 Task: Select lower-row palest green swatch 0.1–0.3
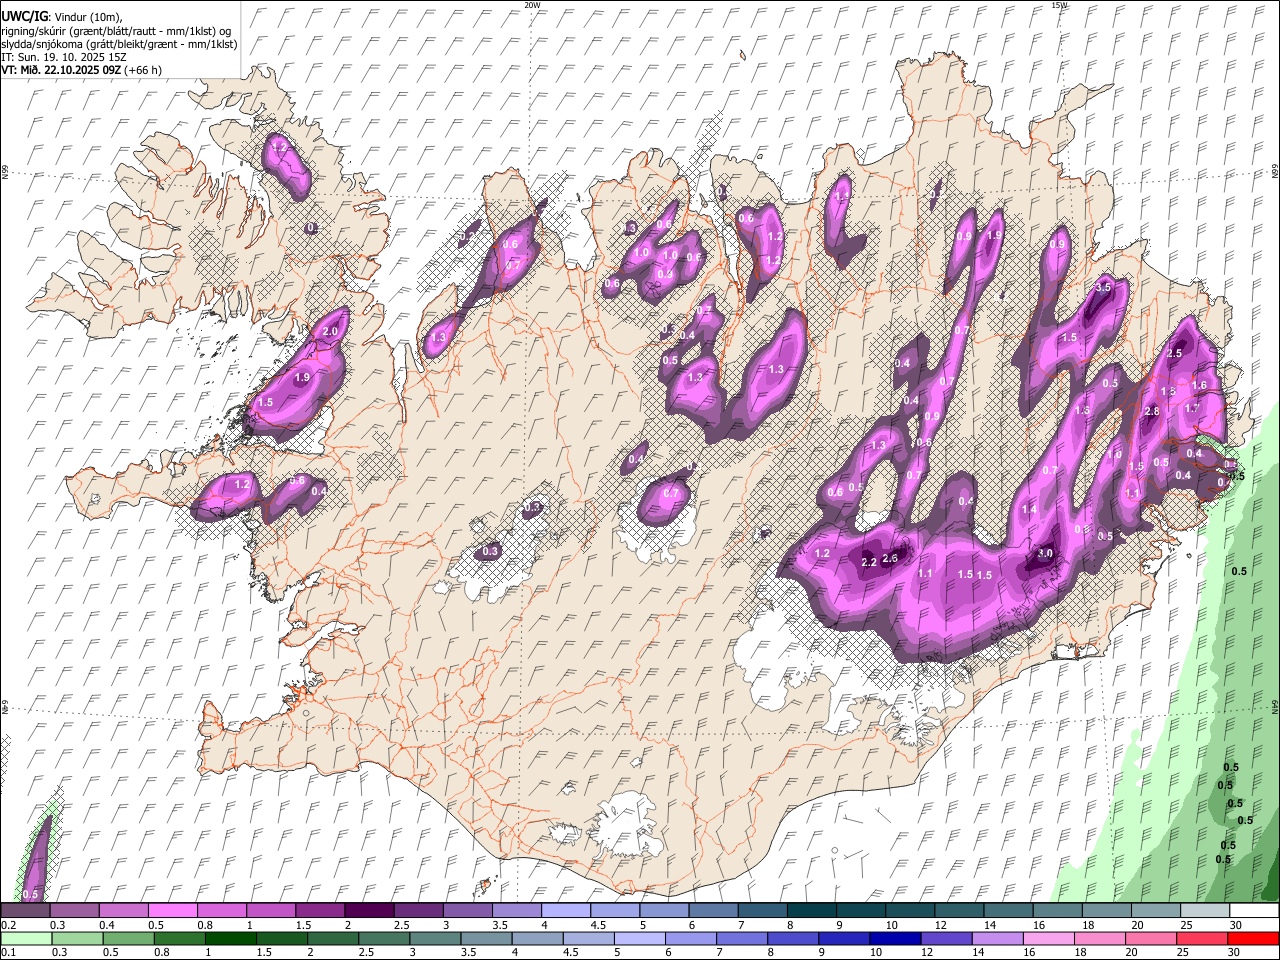26,939
